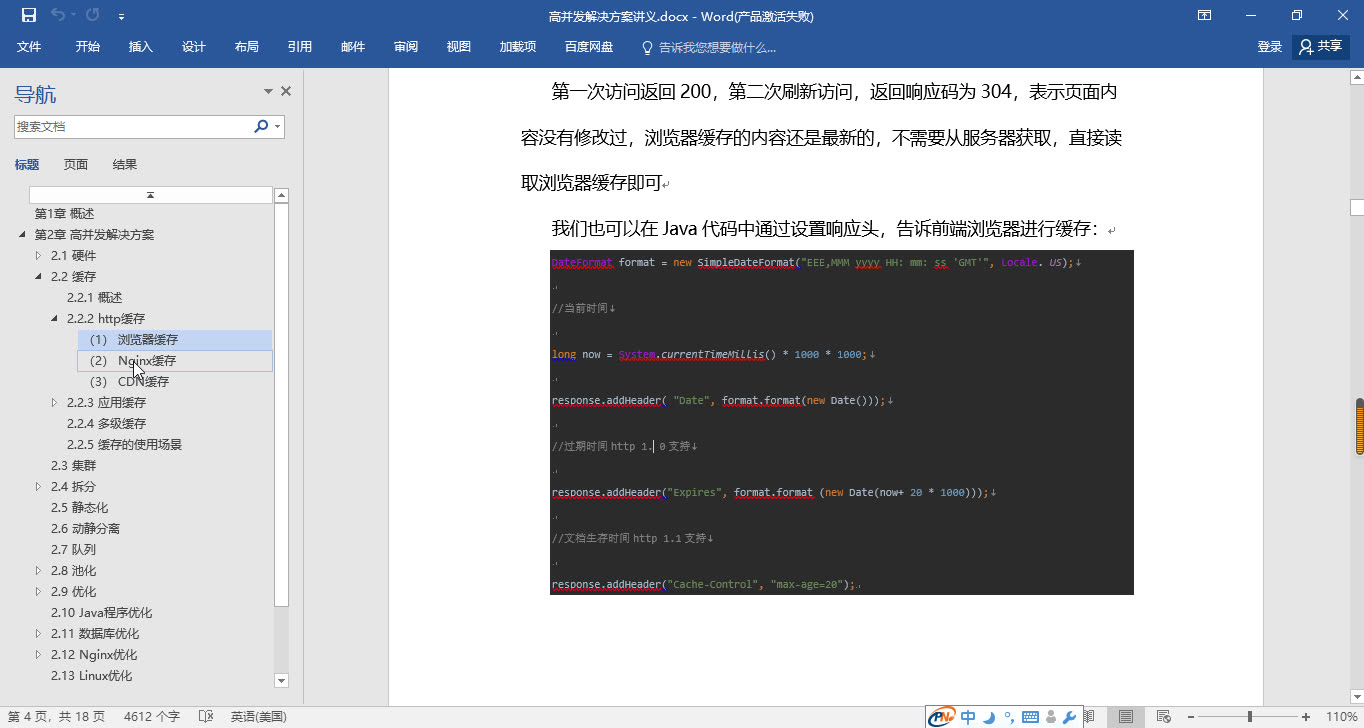The height and width of the screenshot is (728, 1364).
Task: Go to heading 2.2.5 缓存的使用场景
Action: [124, 445]
